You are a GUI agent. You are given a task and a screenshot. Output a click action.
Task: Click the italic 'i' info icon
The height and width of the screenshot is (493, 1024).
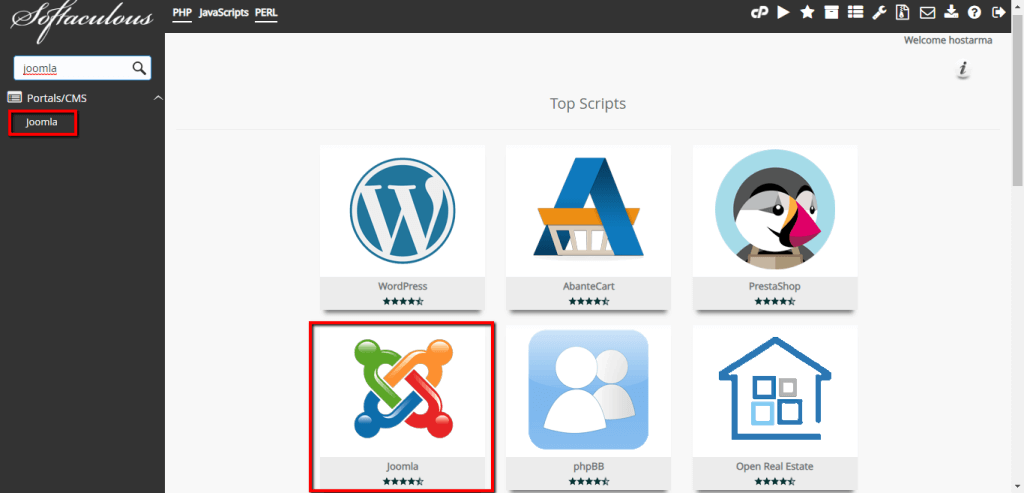click(963, 69)
